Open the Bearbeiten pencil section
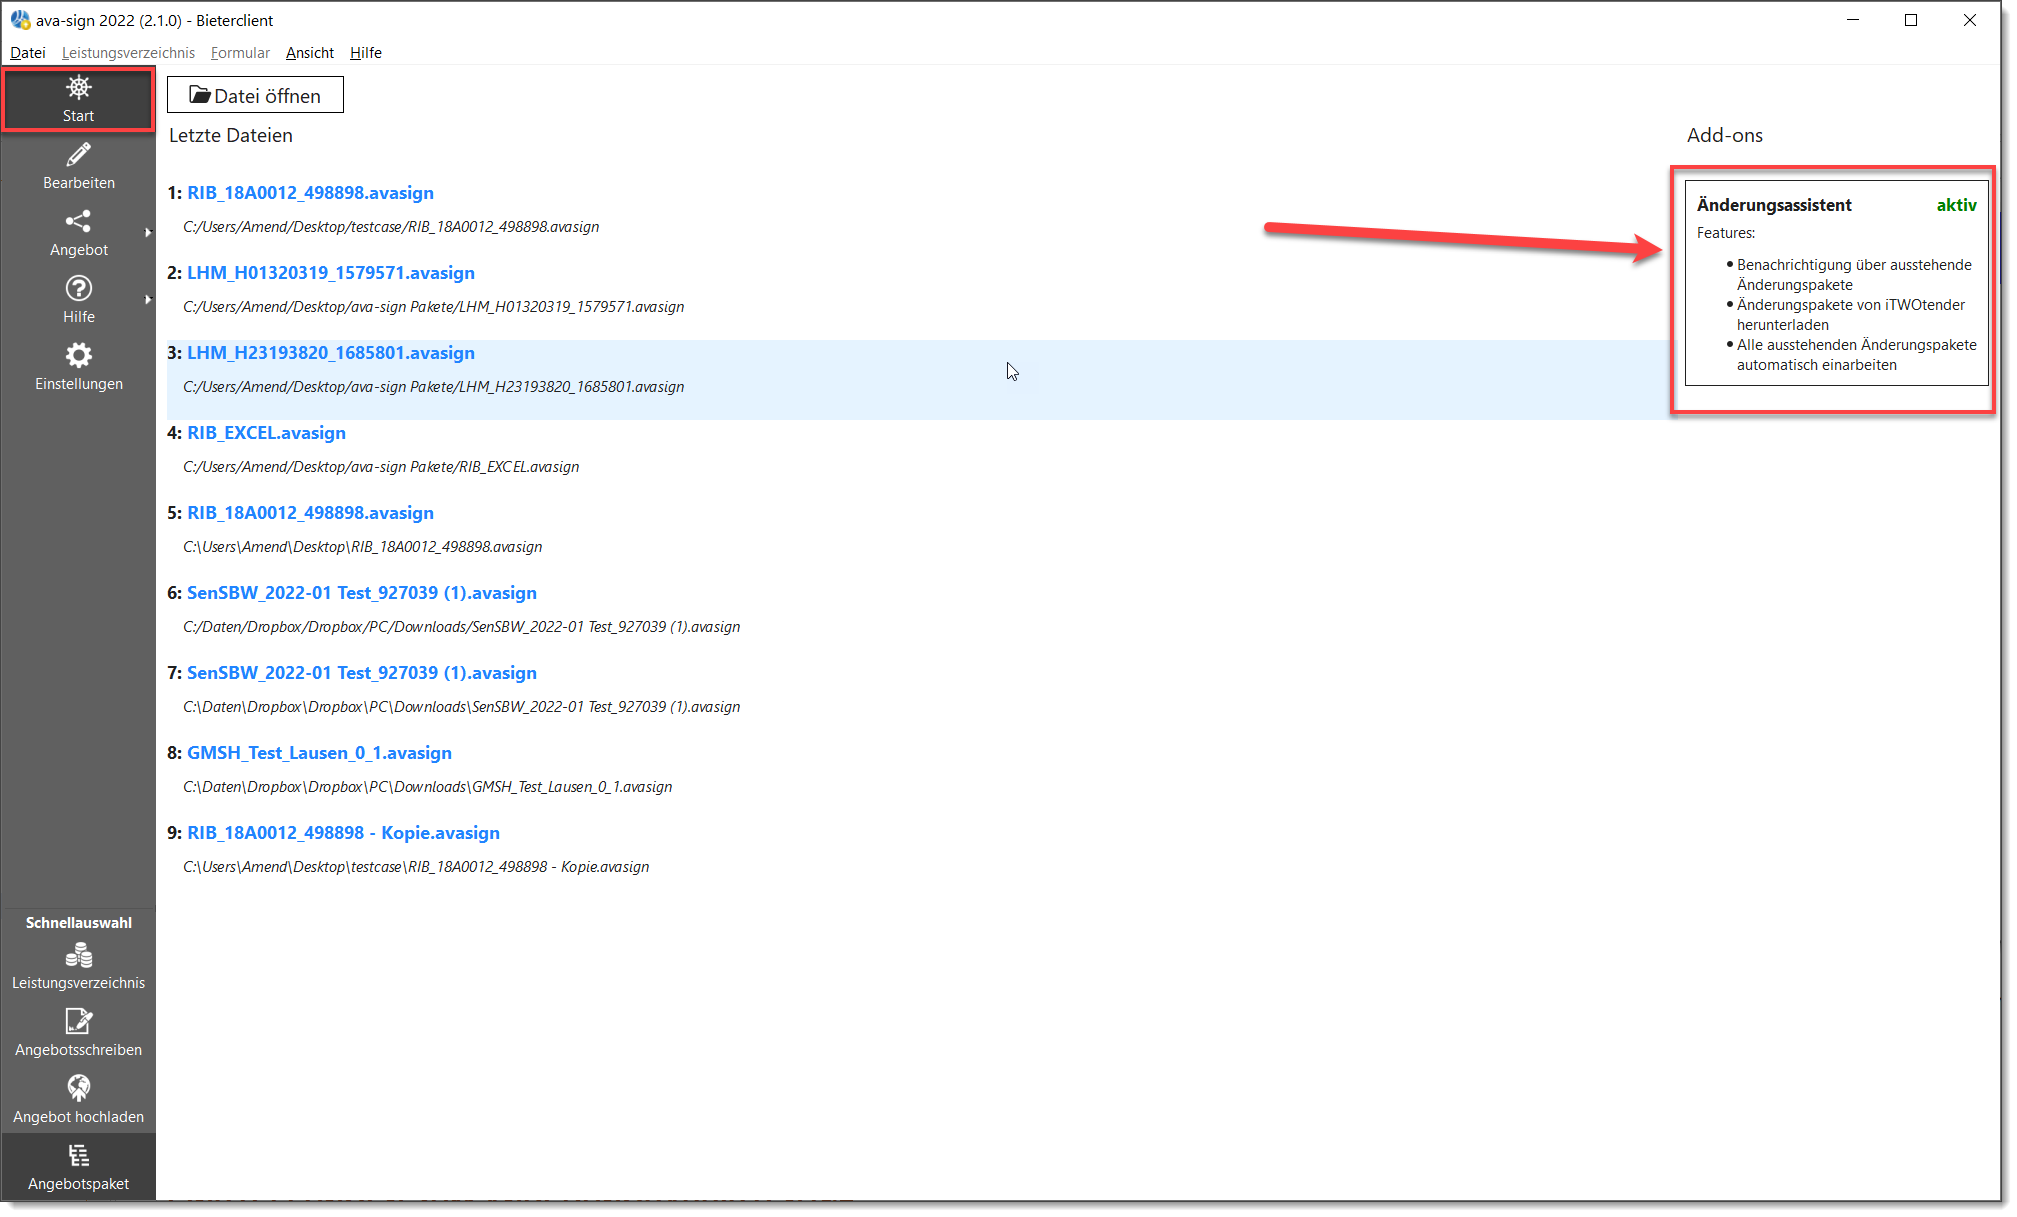 point(78,166)
